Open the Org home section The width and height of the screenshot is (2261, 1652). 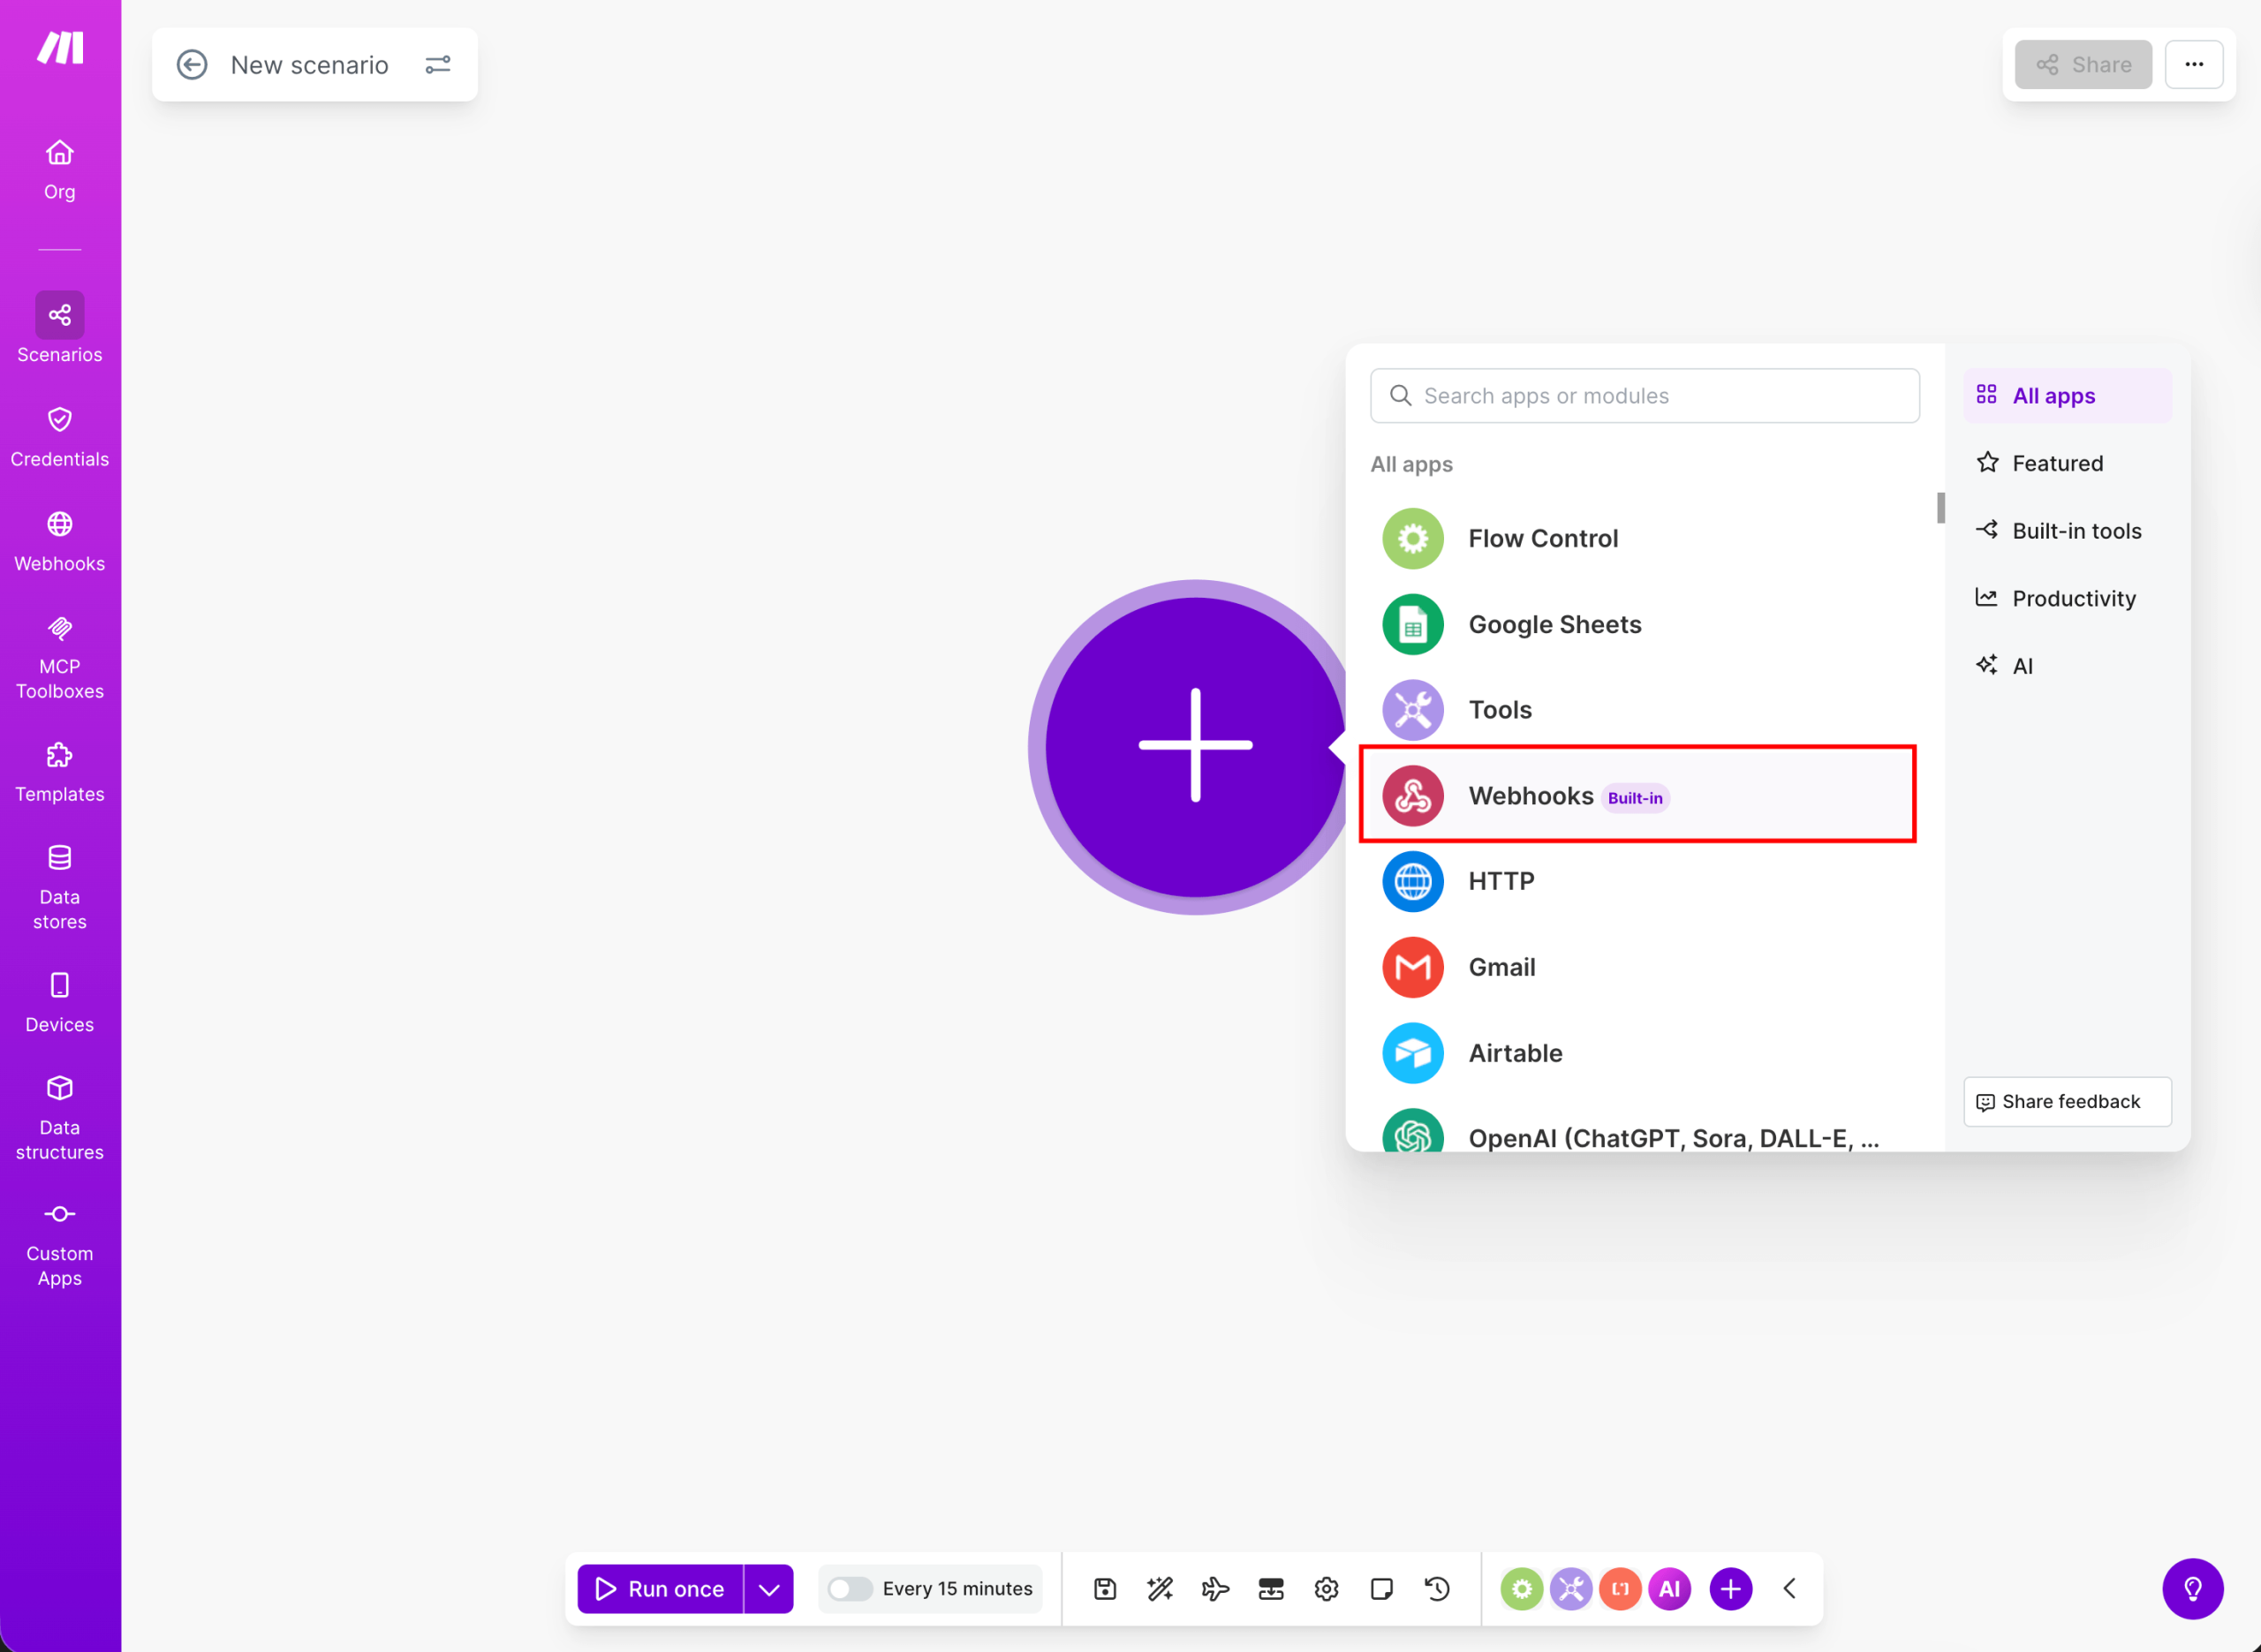click(60, 170)
